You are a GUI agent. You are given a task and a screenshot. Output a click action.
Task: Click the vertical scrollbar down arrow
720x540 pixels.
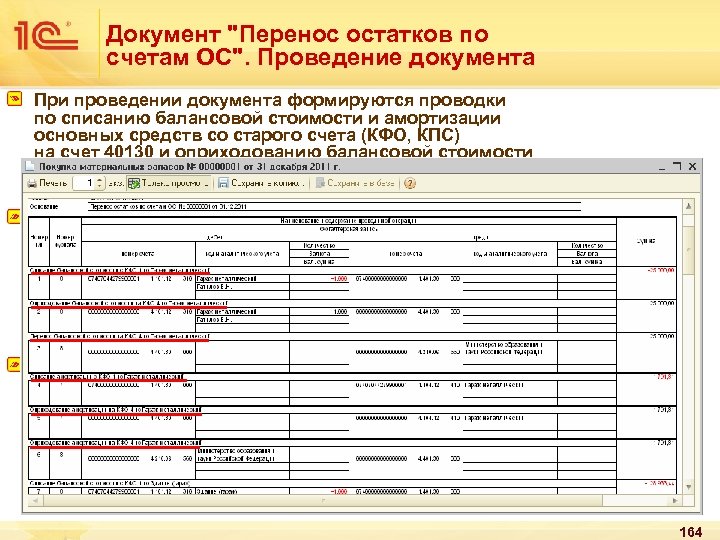(x=689, y=487)
